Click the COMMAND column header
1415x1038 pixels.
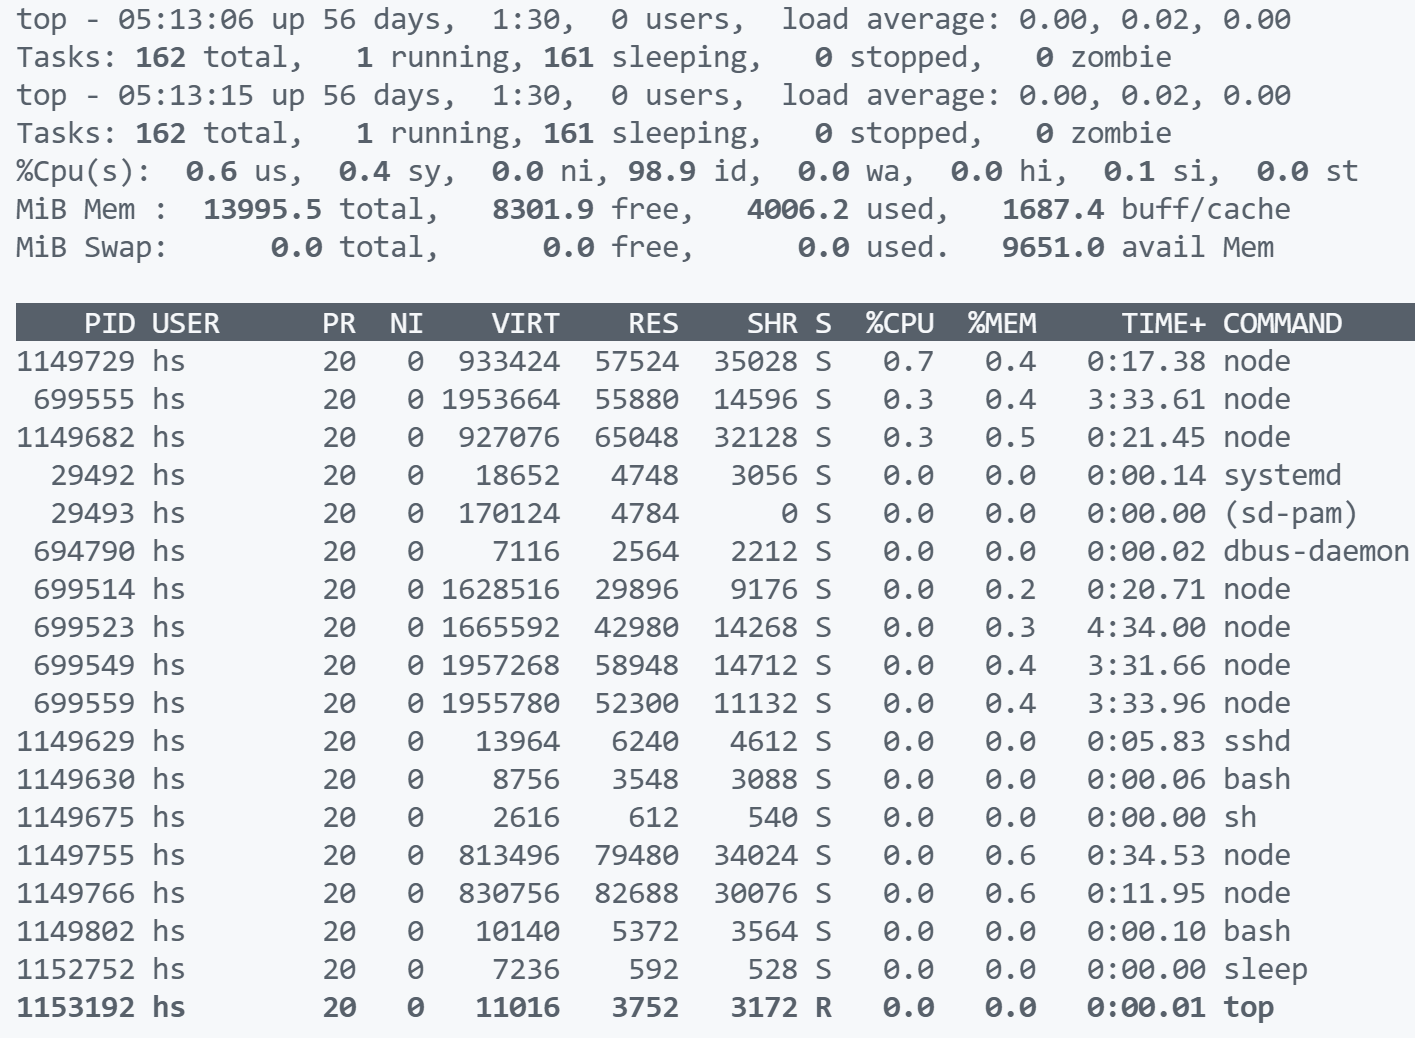pyautogui.click(x=1282, y=323)
